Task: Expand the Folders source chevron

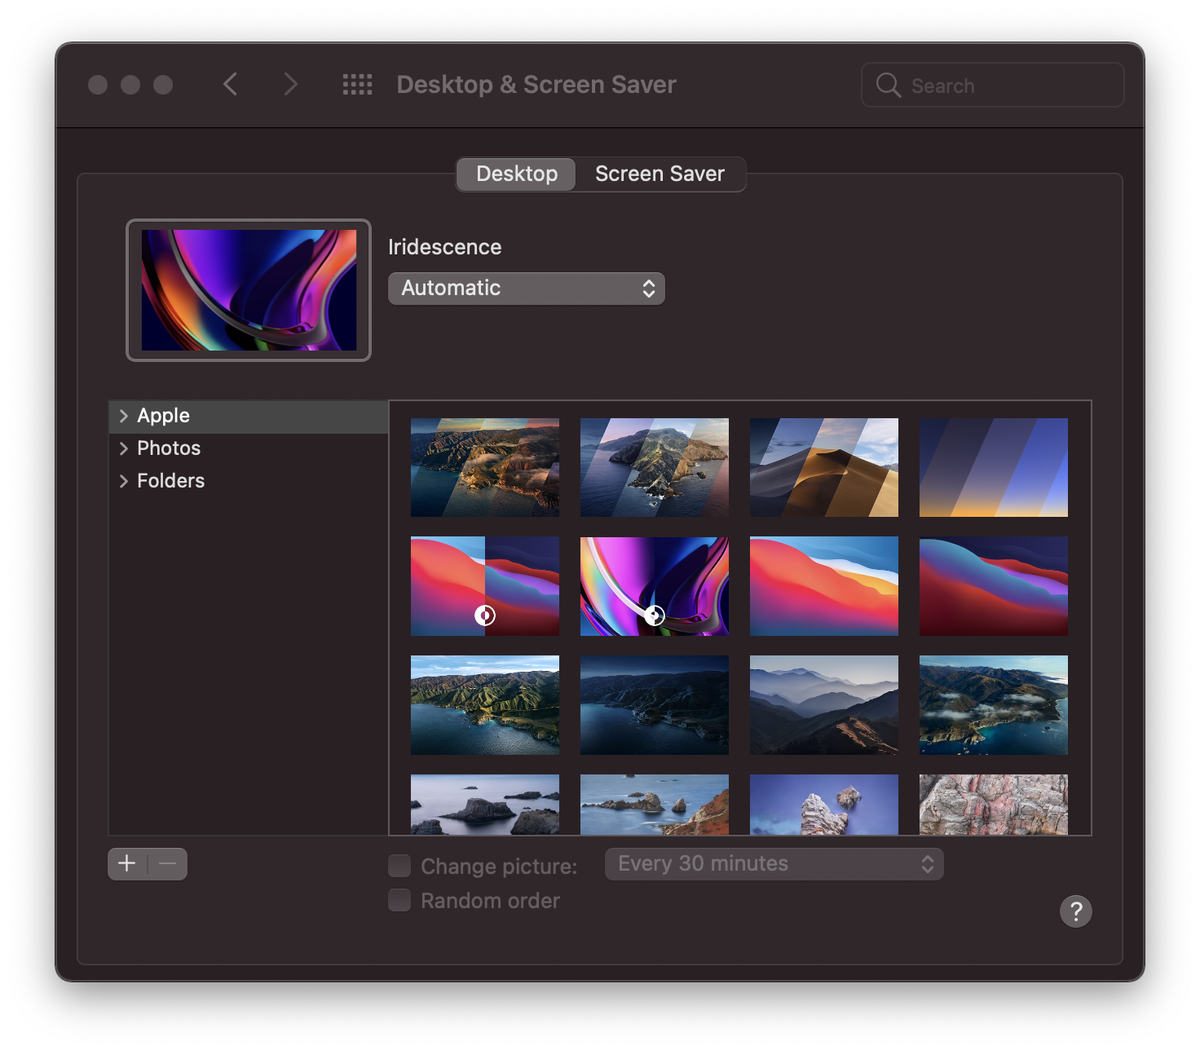Action: point(123,481)
